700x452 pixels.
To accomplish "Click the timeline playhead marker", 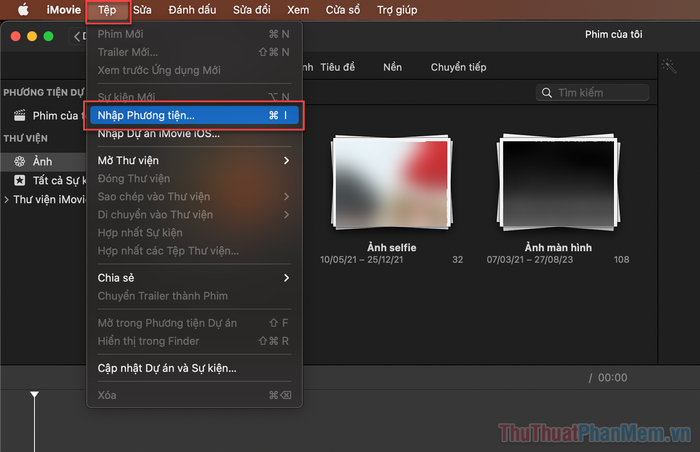I will click(34, 394).
